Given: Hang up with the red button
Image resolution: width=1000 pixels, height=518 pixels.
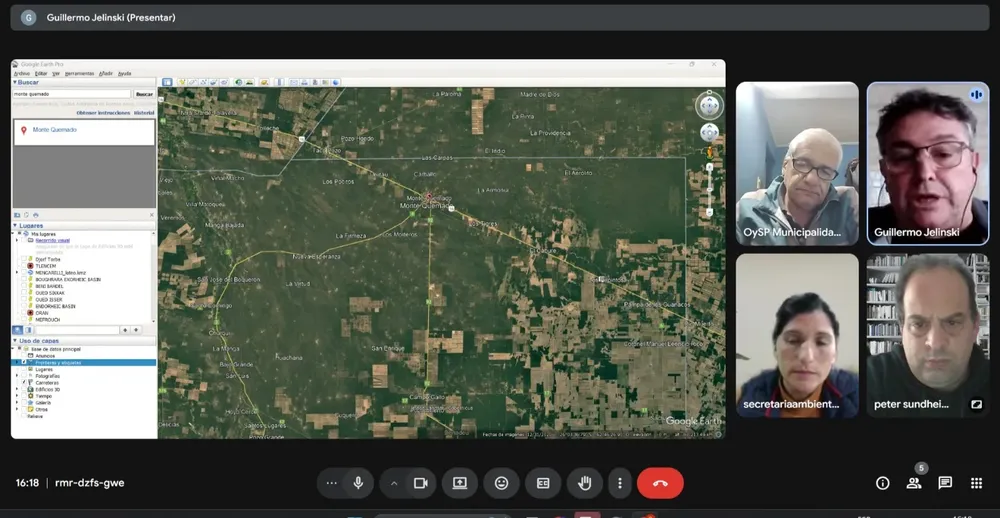Looking at the screenshot, I should tap(660, 483).
